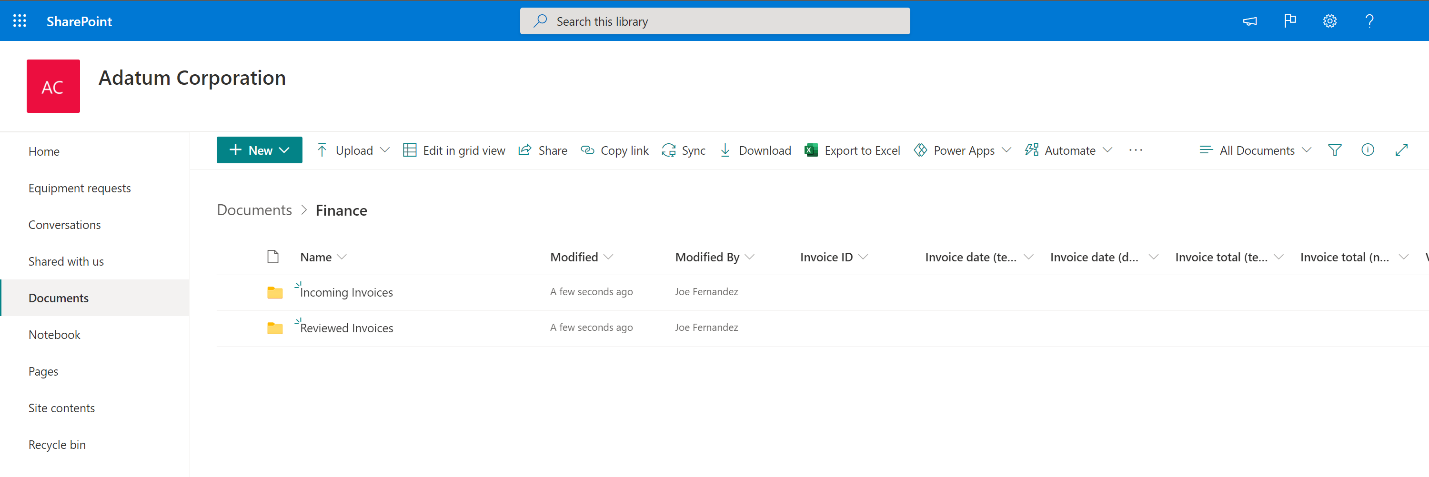Open the Invoice date (te... column menu
The height and width of the screenshot is (477, 1429).
[979, 257]
